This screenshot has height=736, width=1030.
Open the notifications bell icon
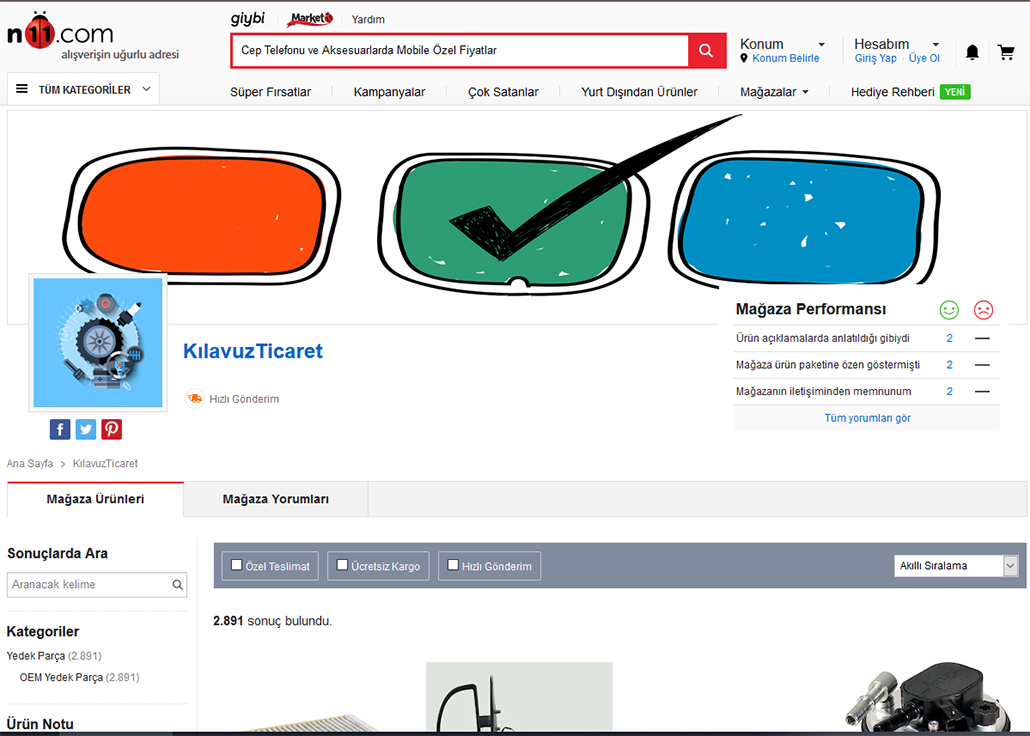[972, 52]
